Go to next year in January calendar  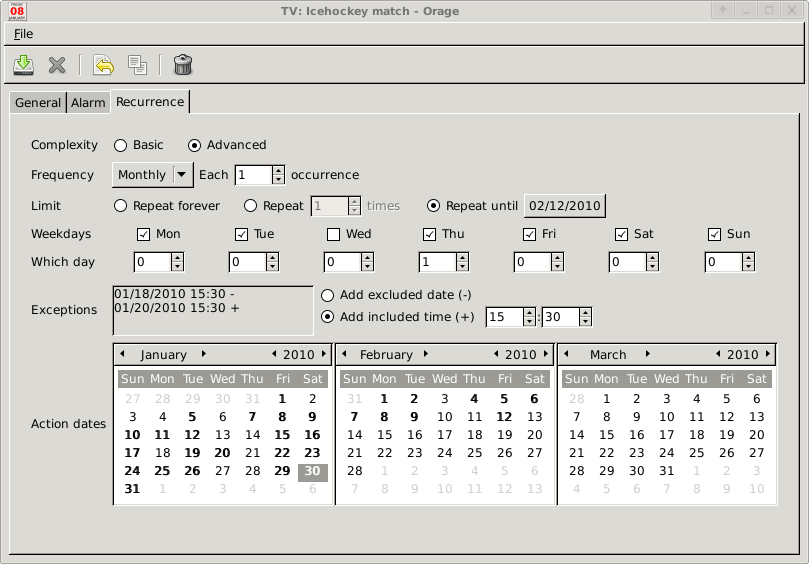pos(323,354)
